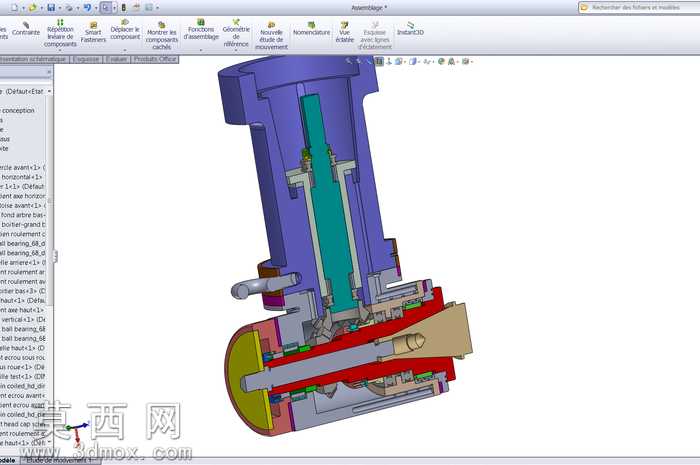Click the Nomenclature tool
The height and width of the screenshot is (465, 700).
click(312, 29)
